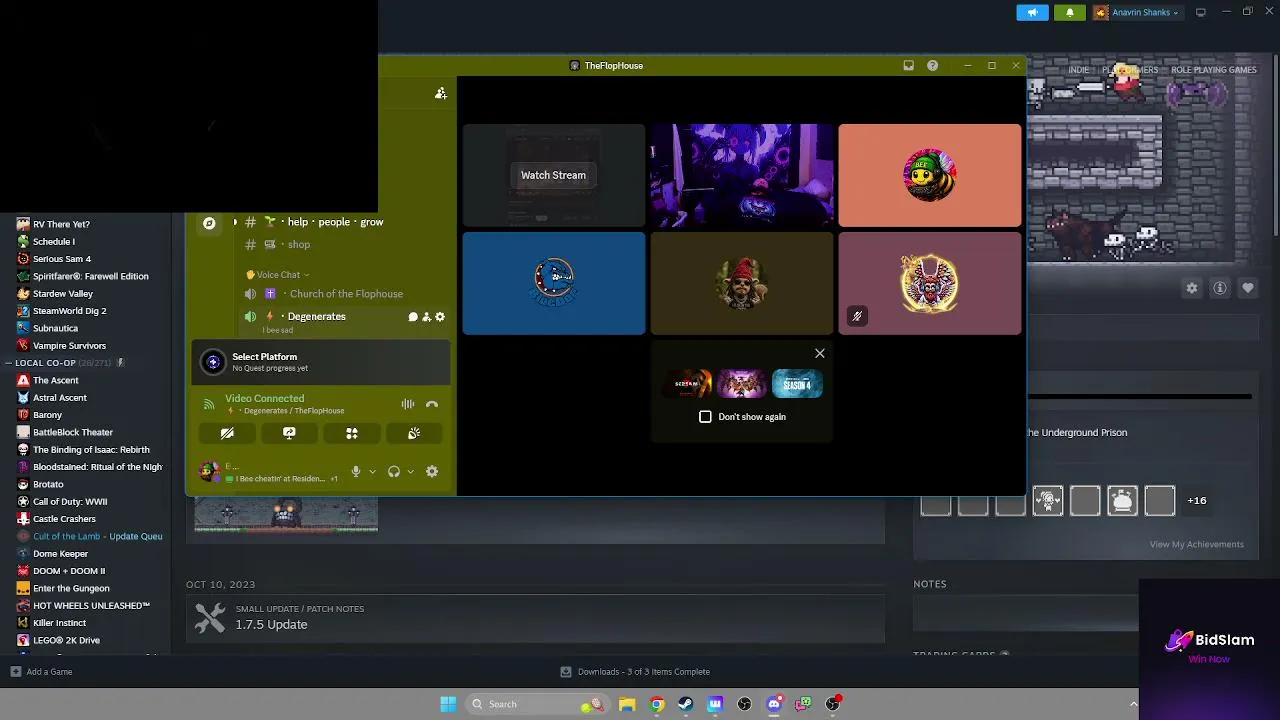The height and width of the screenshot is (720, 1280).
Task: Open Steam announcements megaphone button
Action: [x=1032, y=12]
